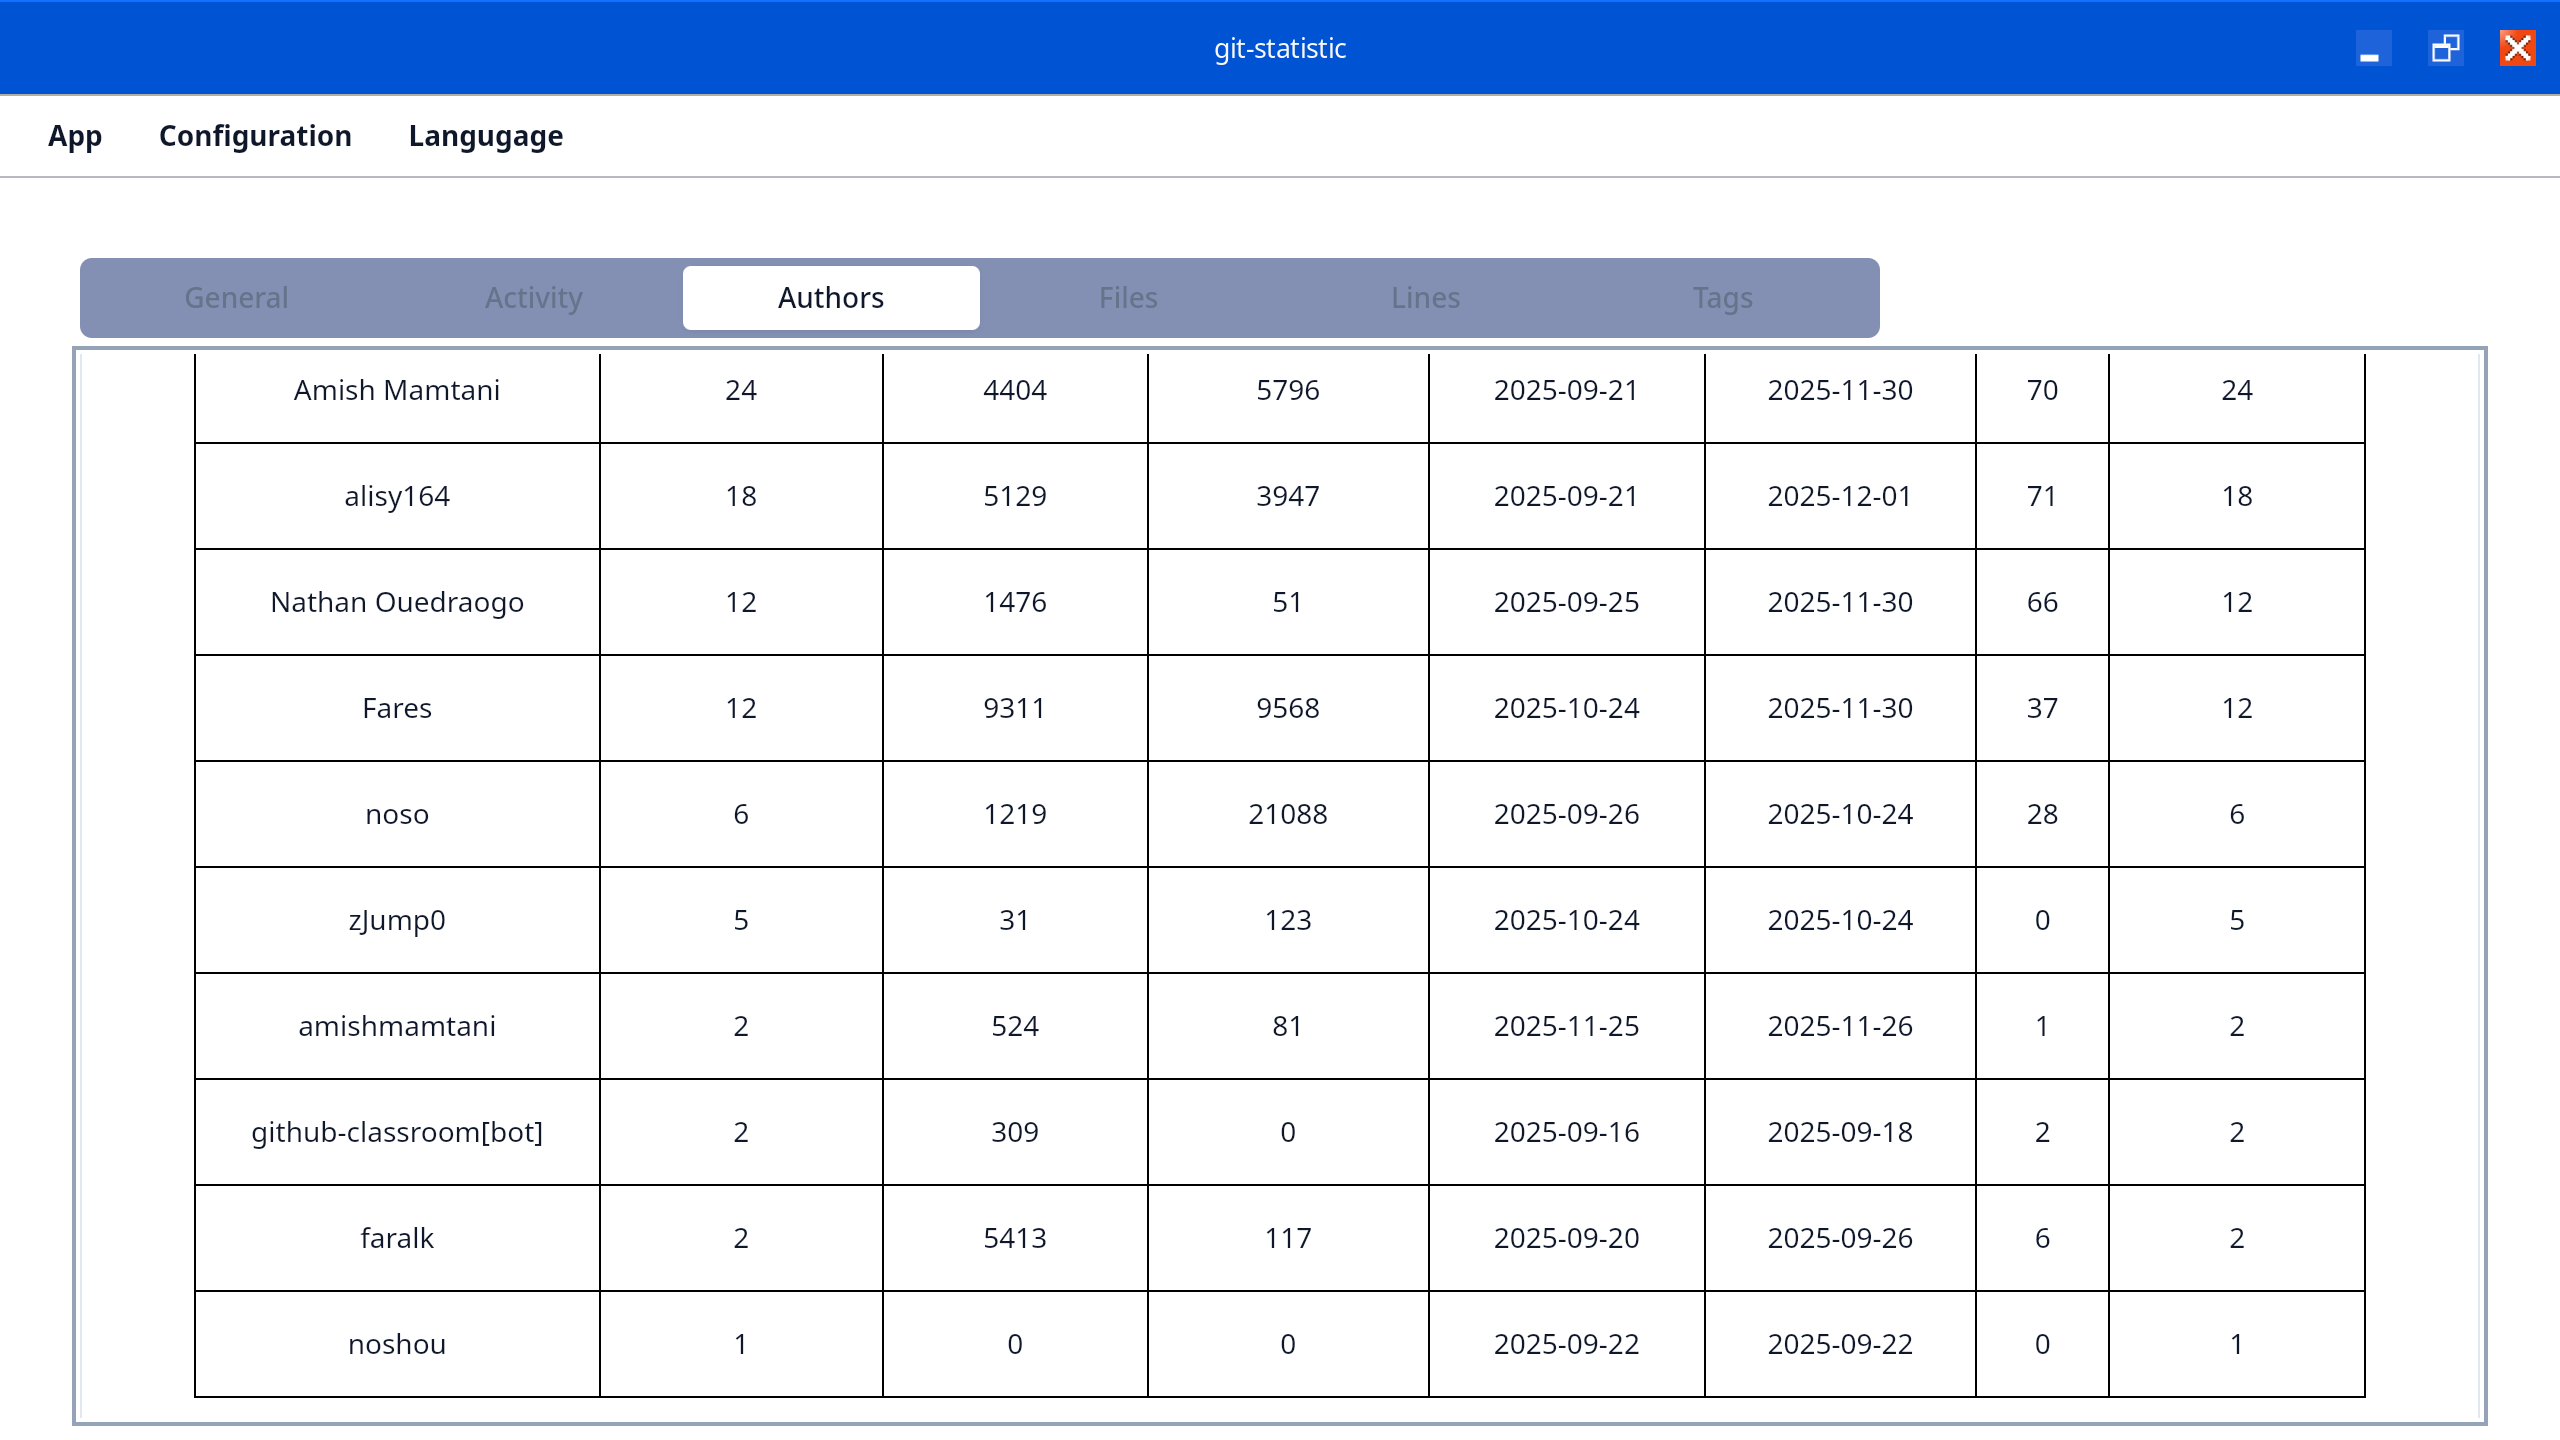Image resolution: width=2560 pixels, height=1440 pixels.
Task: Click Nathan Ouedraogo in the table
Action: pyautogui.click(x=397, y=602)
